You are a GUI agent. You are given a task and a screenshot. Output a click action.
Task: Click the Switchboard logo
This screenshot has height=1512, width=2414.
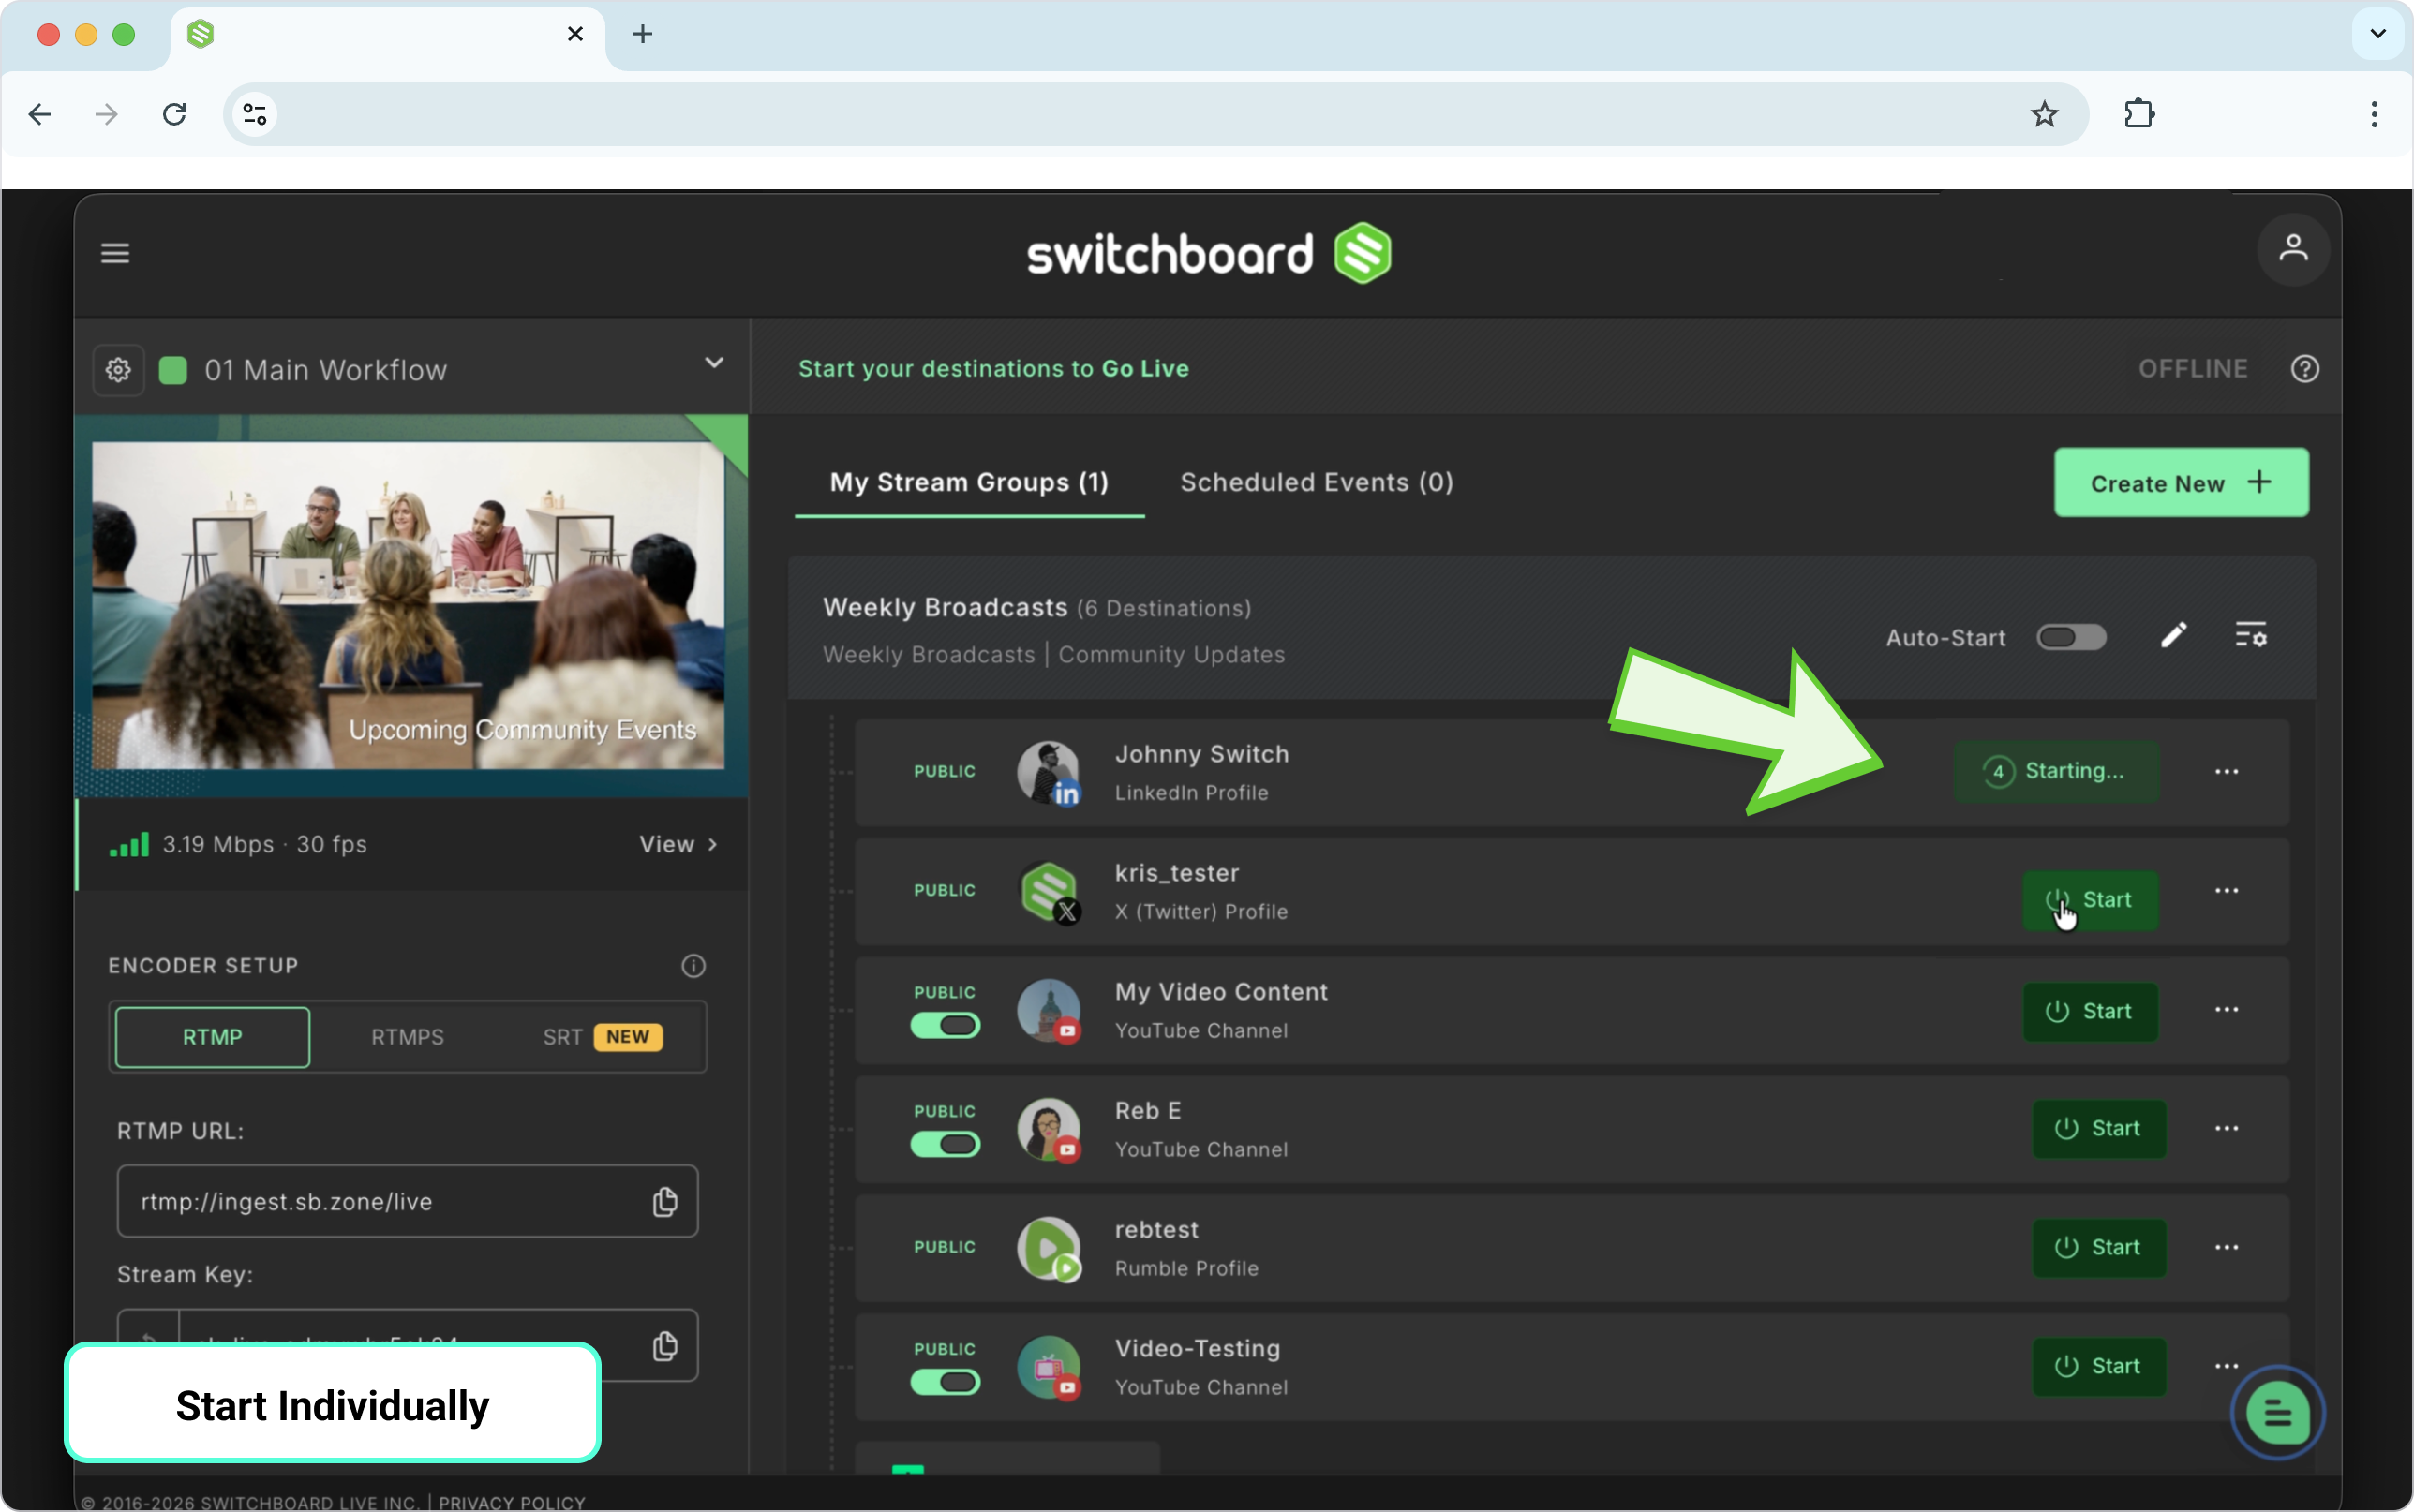[1208, 254]
